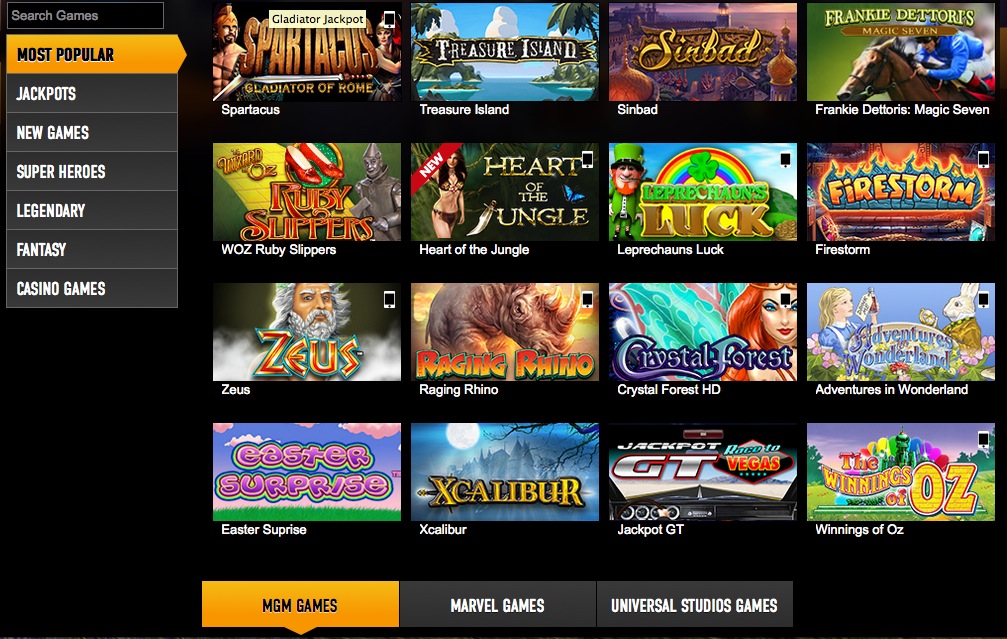The image size is (1007, 639).
Task: Click the mobile icon on Winnings of Oz
Action: coord(983,440)
